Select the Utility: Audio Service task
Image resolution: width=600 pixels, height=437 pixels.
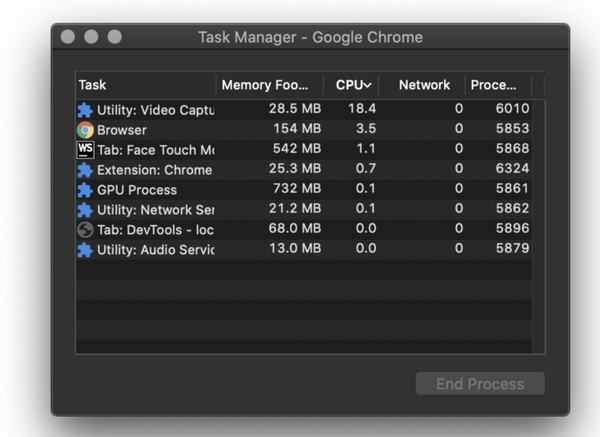(x=304, y=249)
